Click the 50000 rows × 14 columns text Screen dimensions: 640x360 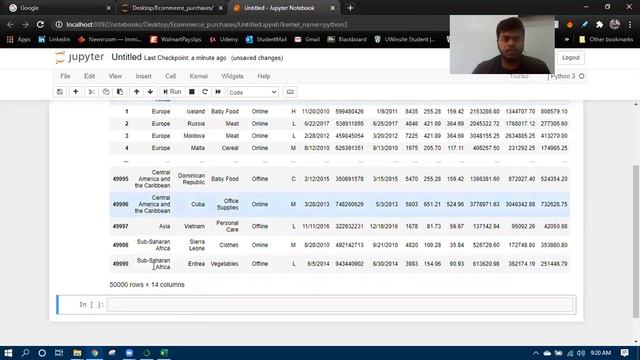click(x=147, y=284)
